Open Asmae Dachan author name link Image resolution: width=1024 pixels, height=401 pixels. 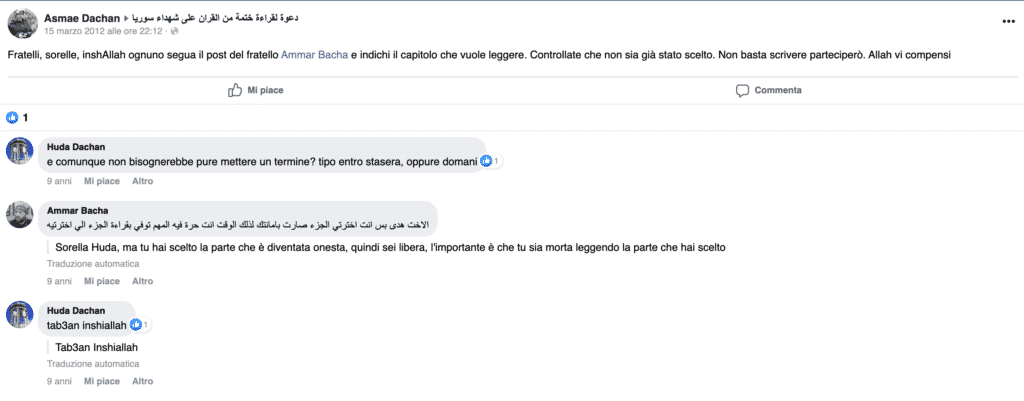coord(82,18)
